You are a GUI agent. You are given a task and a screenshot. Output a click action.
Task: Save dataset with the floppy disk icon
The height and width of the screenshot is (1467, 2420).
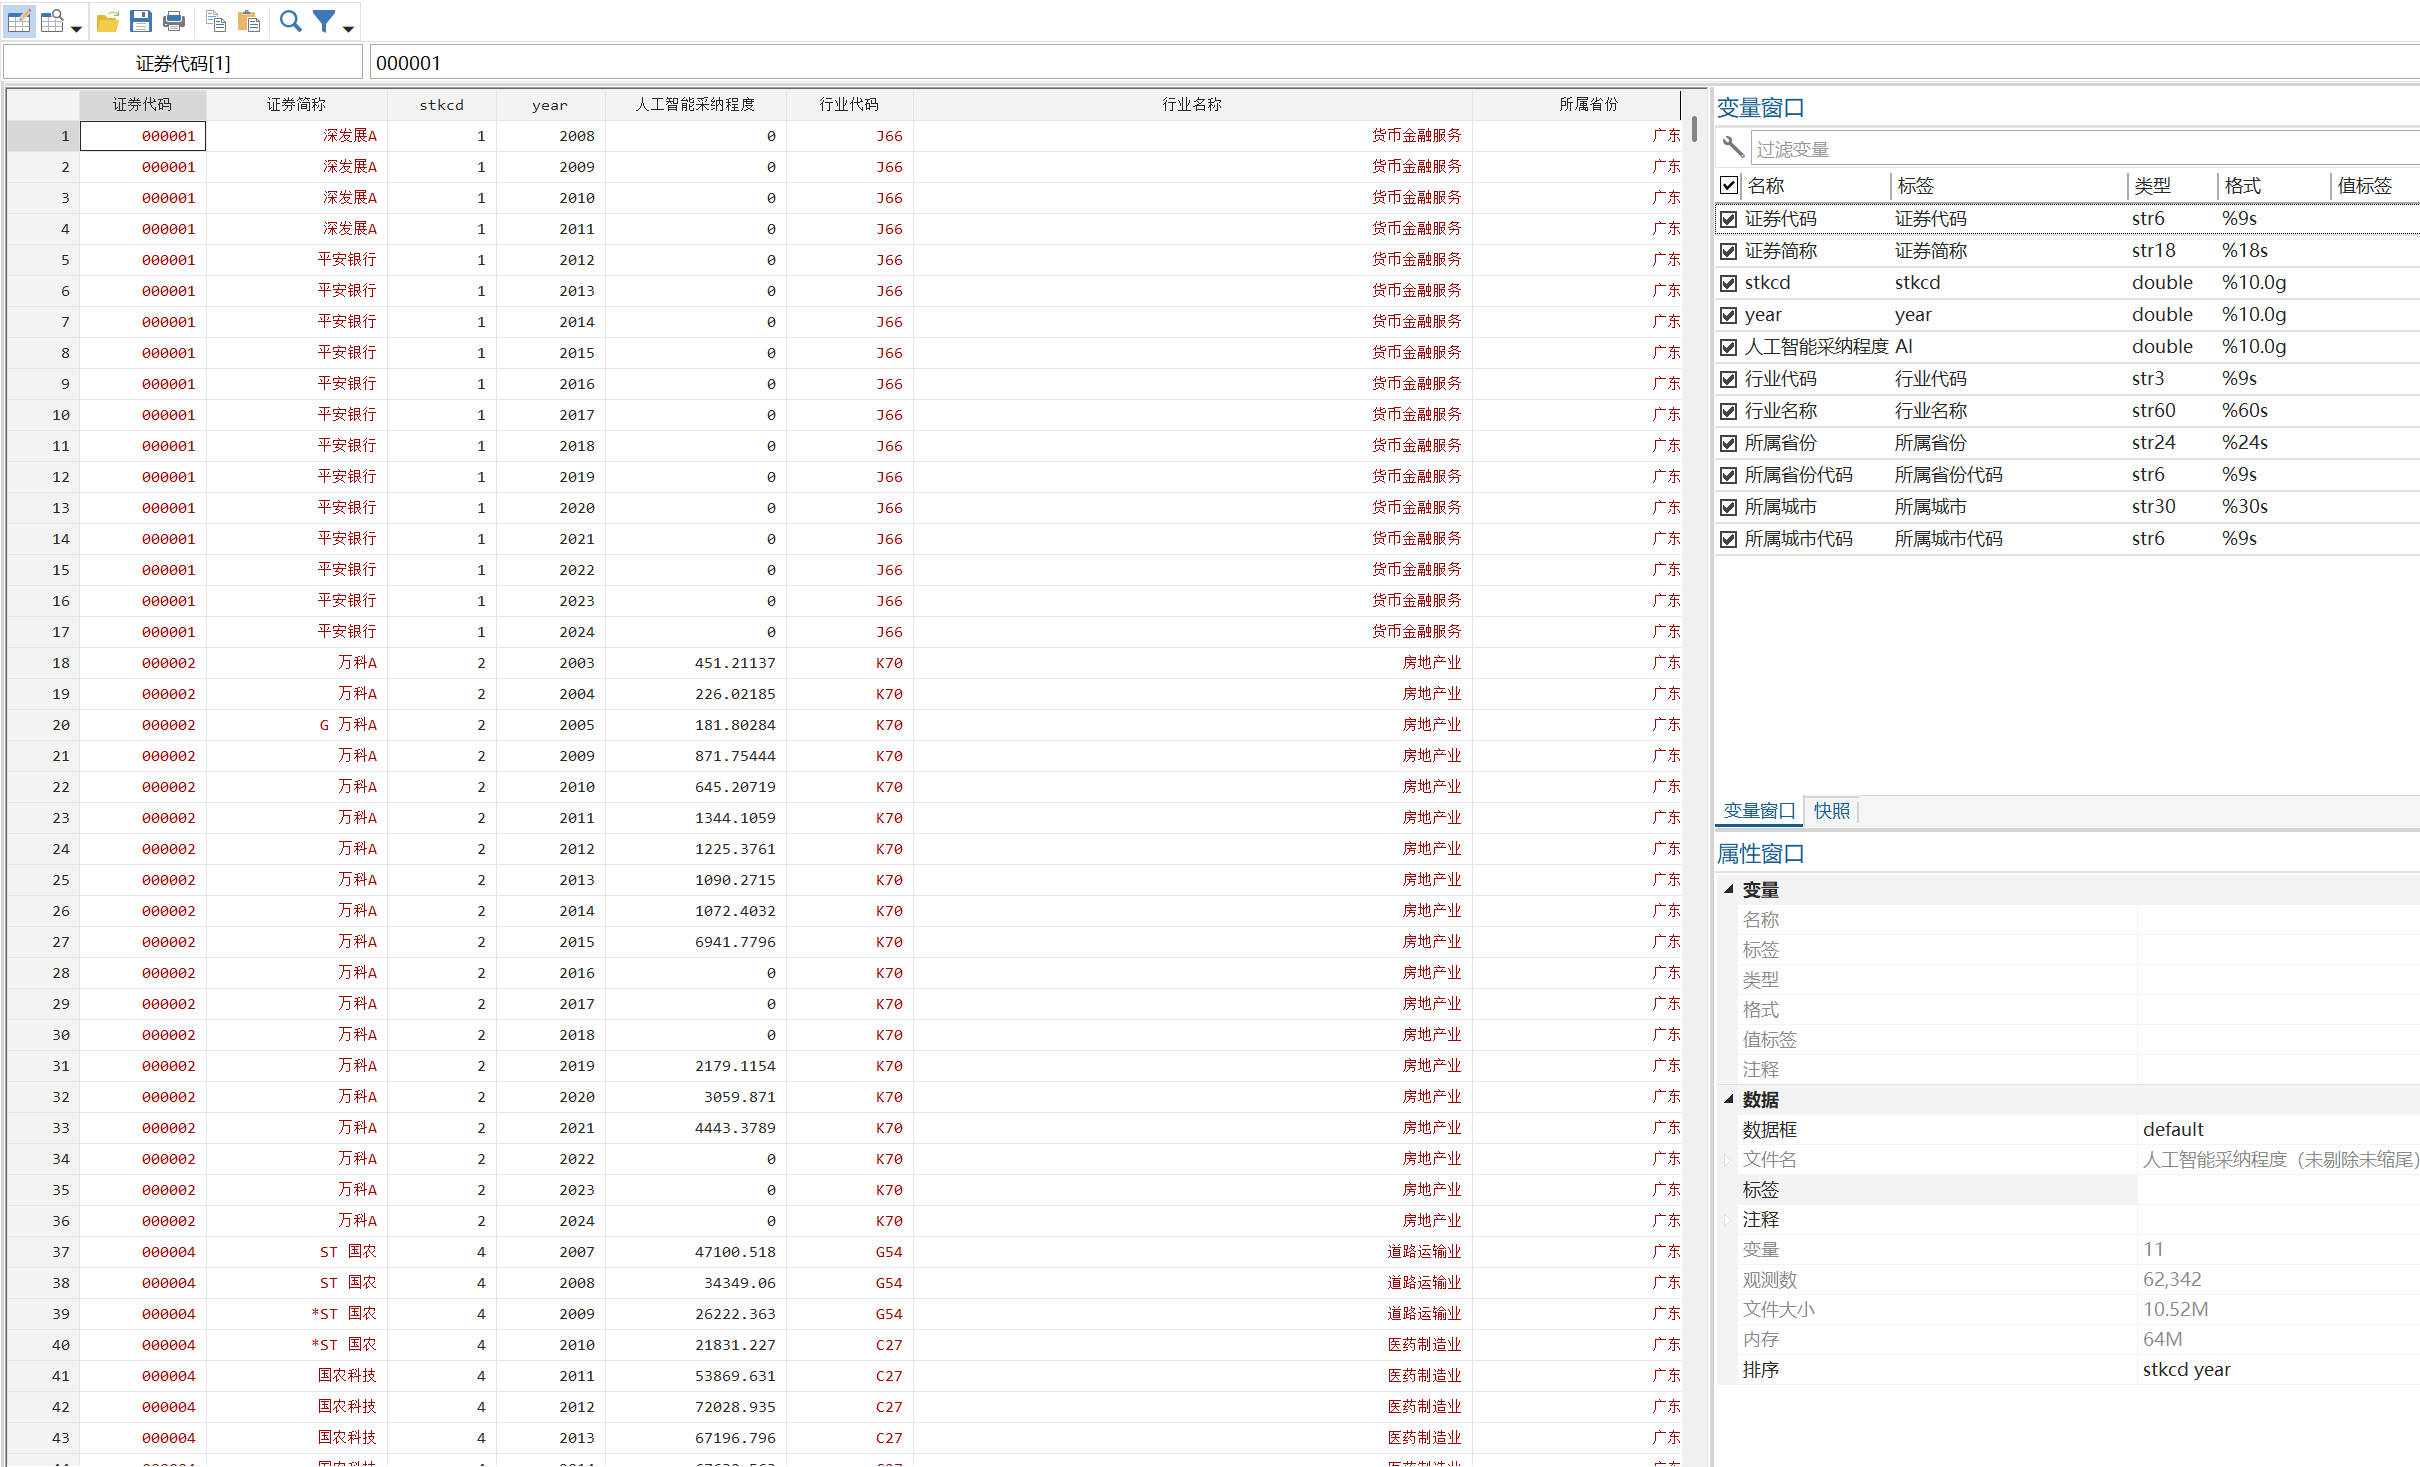click(141, 21)
